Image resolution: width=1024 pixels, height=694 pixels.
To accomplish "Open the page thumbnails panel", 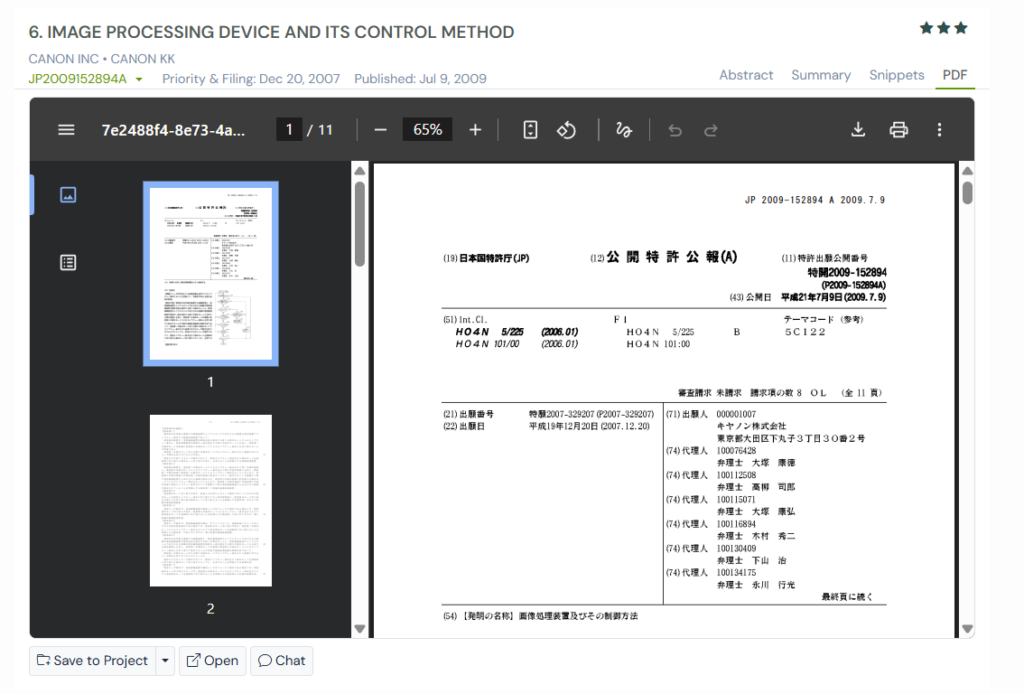I will (x=67, y=195).
